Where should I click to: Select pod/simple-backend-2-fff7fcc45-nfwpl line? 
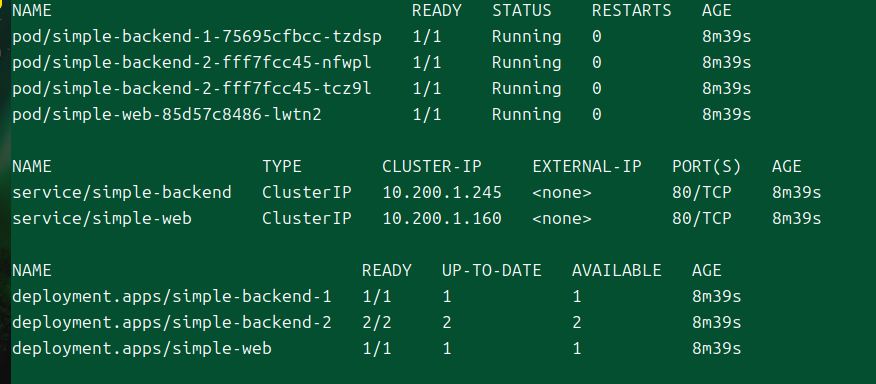[x=382, y=63]
